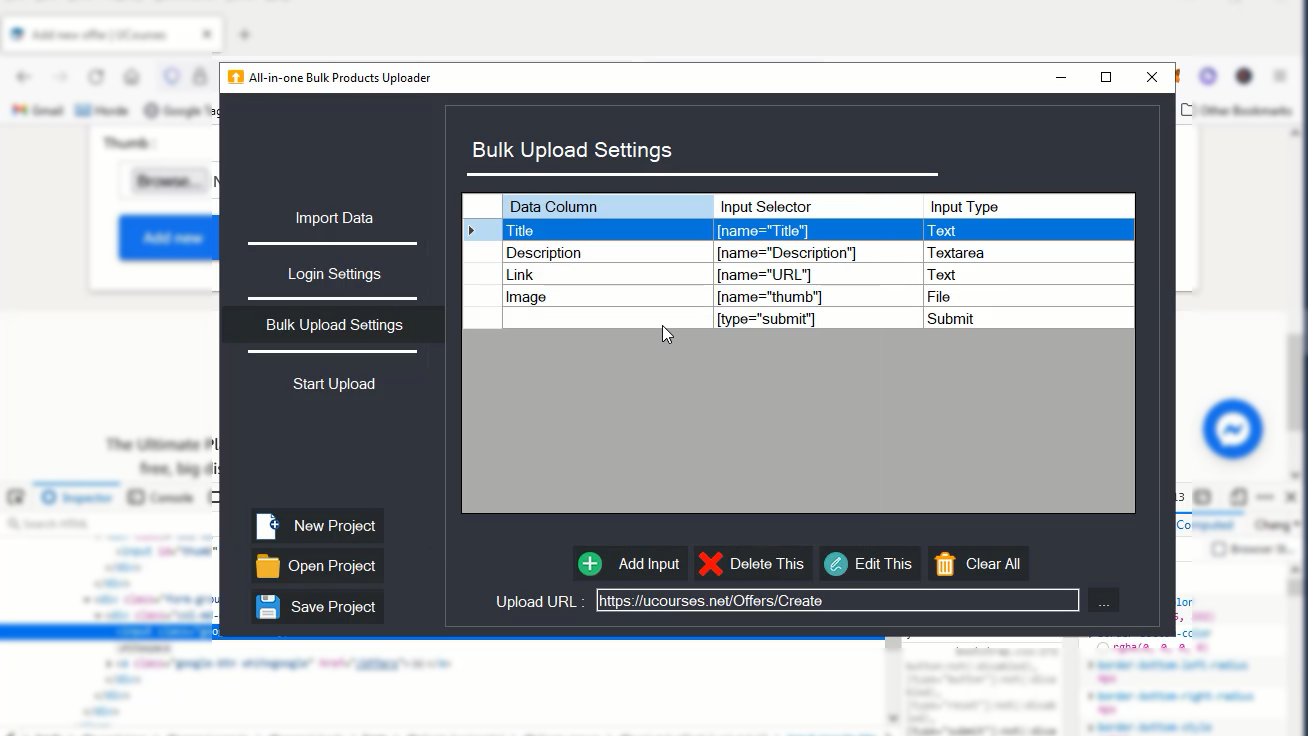Select the [type="submit"] selector cell
1308x736 pixels.
click(818, 319)
